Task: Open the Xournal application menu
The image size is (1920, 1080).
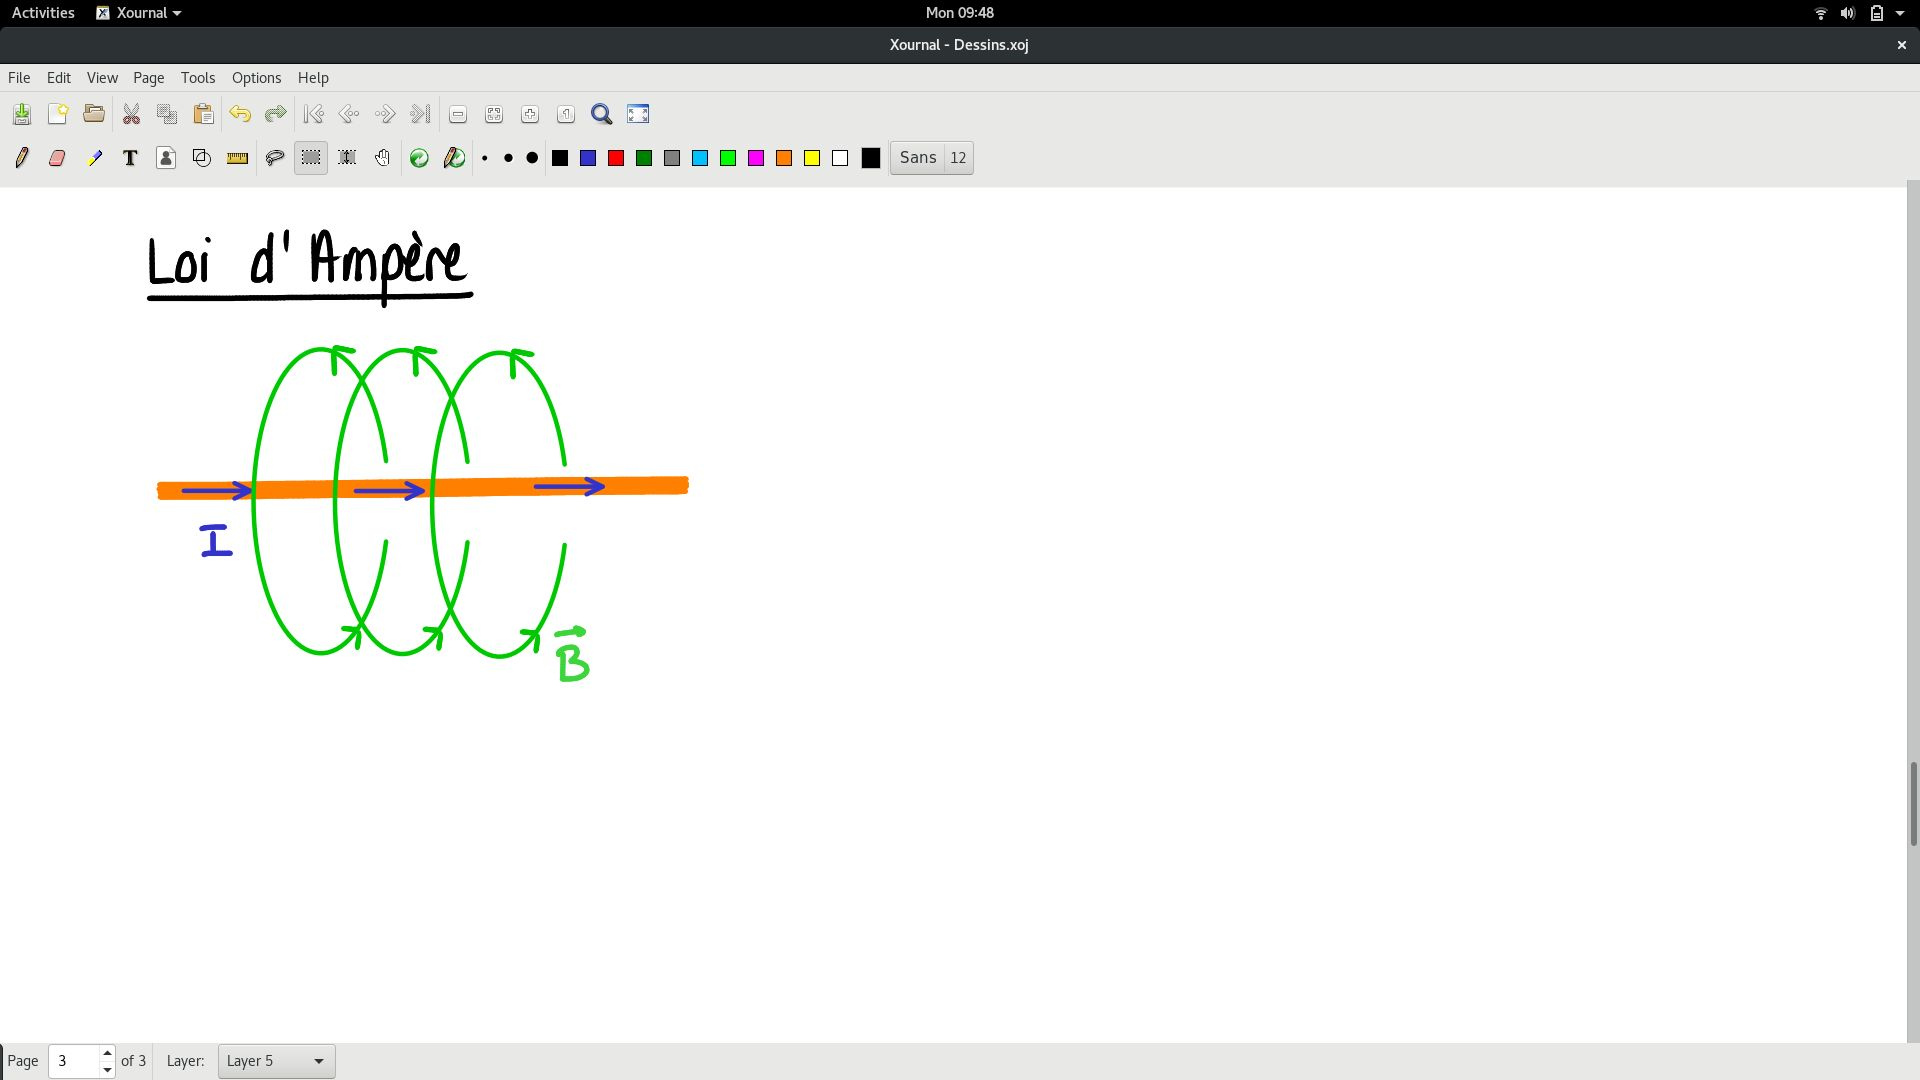Action: [139, 13]
